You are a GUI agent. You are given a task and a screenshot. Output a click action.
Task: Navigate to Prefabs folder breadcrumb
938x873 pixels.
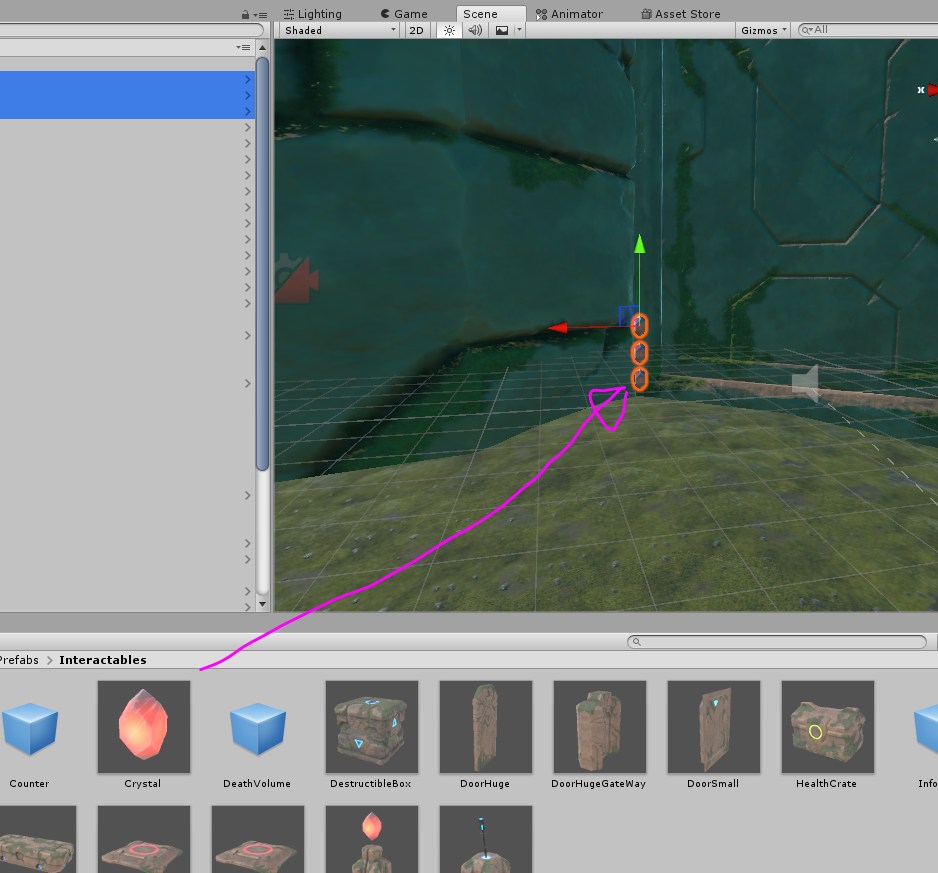(x=19, y=659)
